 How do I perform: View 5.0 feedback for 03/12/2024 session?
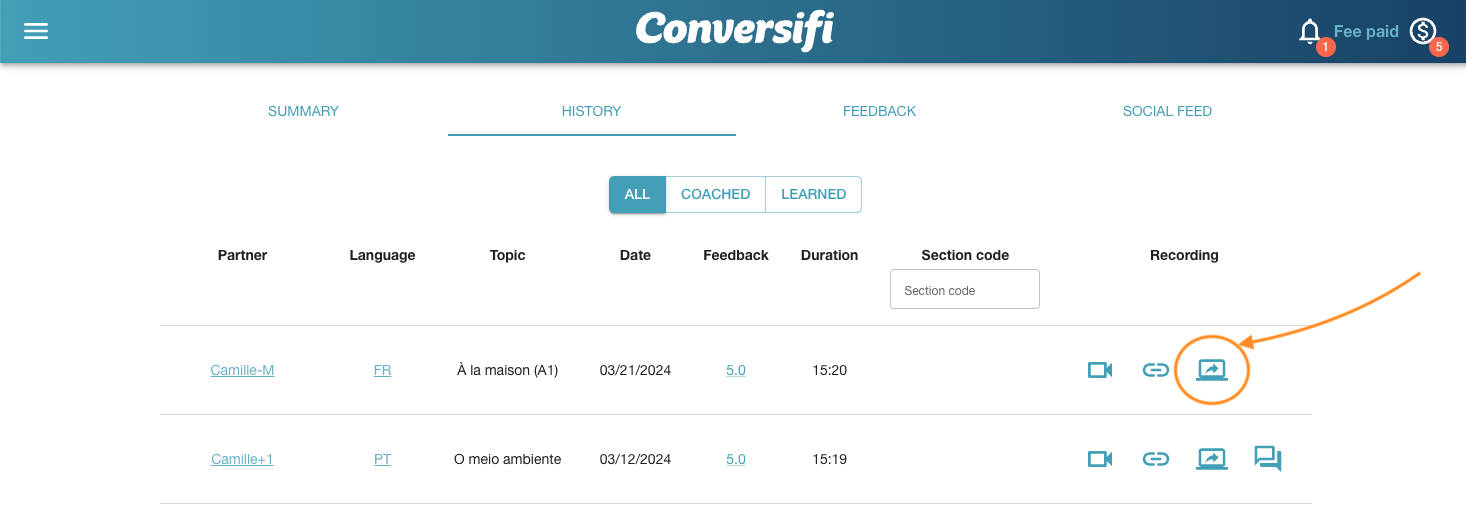click(736, 459)
